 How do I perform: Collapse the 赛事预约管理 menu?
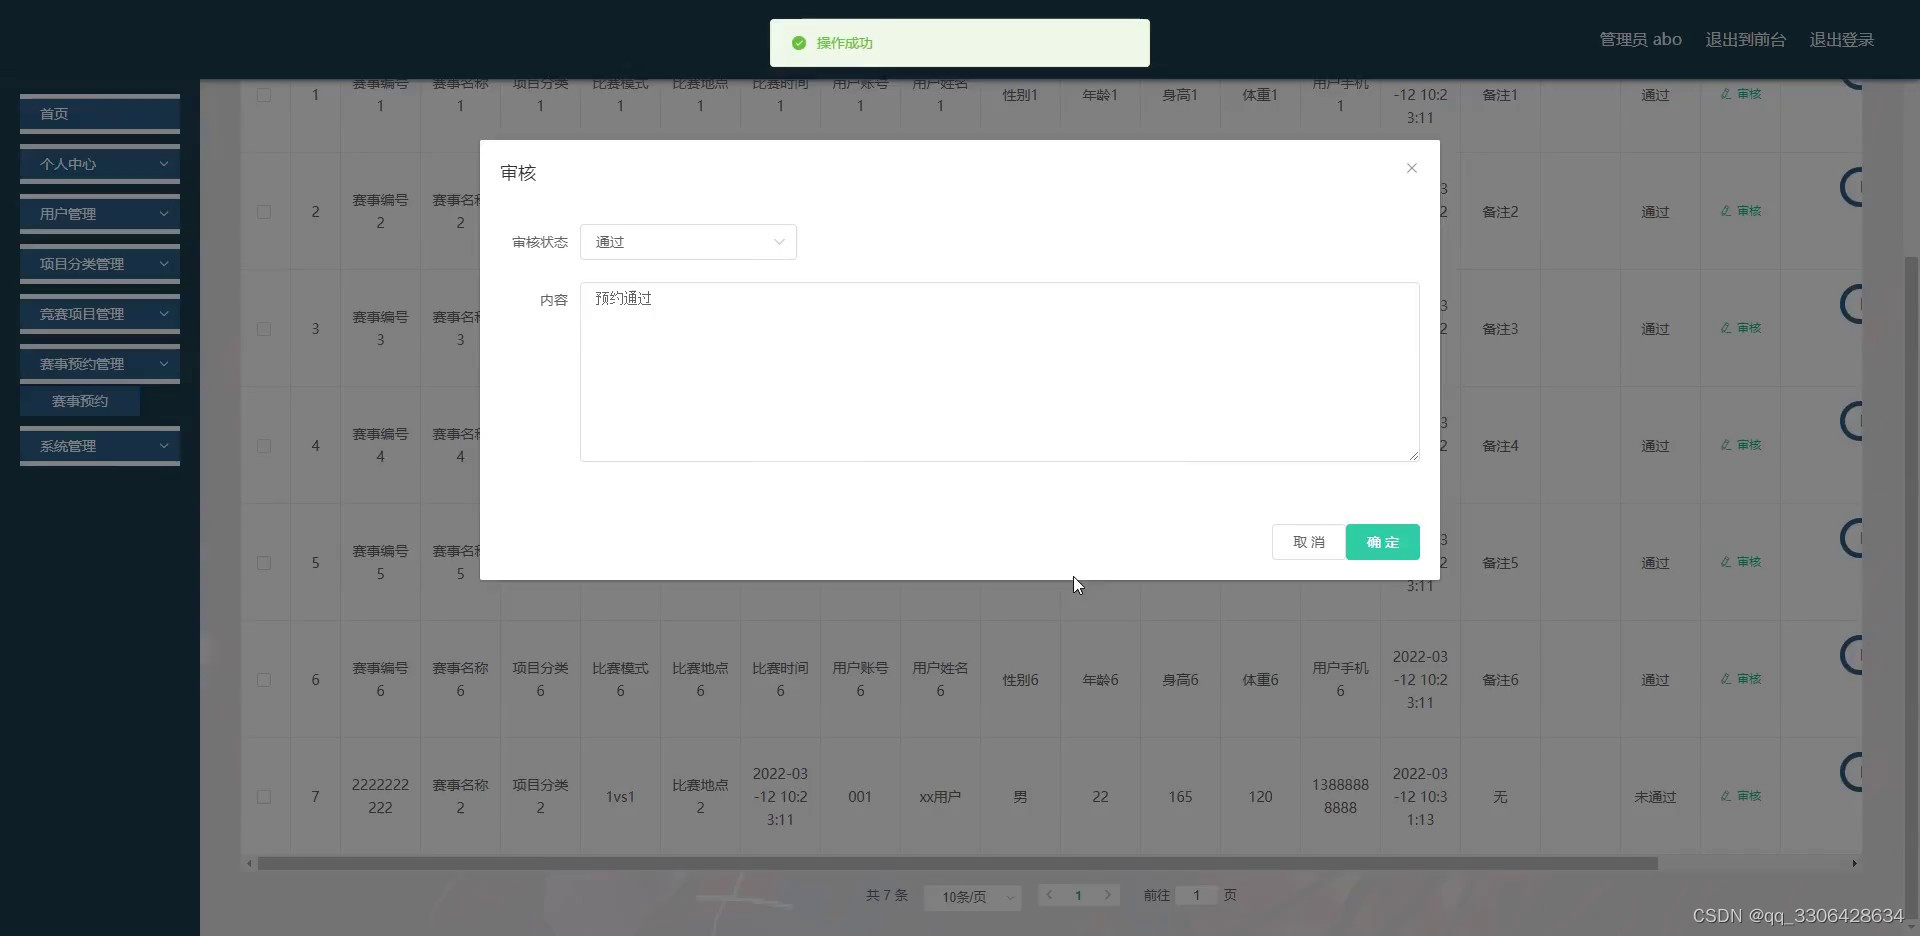point(100,364)
